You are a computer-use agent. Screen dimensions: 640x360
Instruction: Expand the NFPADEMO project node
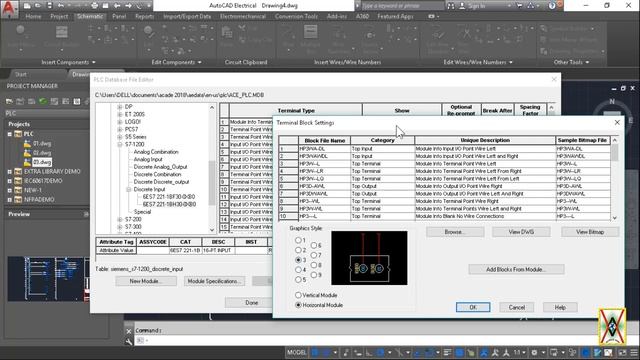(x=10, y=200)
